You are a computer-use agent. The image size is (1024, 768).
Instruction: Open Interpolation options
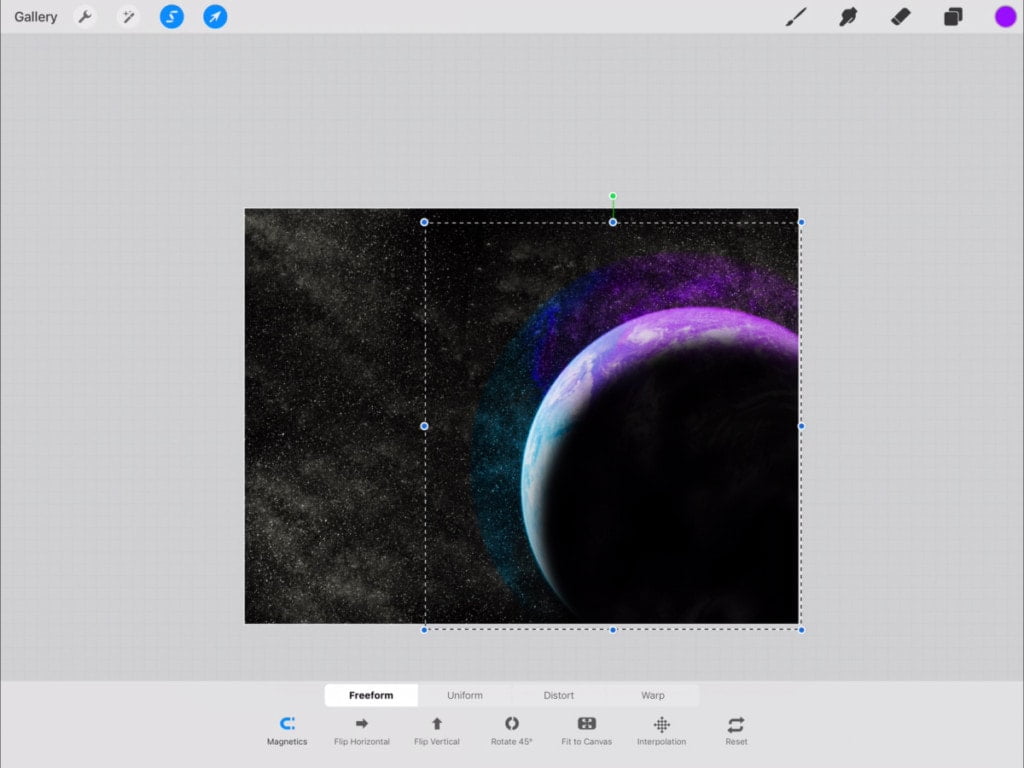(662, 729)
